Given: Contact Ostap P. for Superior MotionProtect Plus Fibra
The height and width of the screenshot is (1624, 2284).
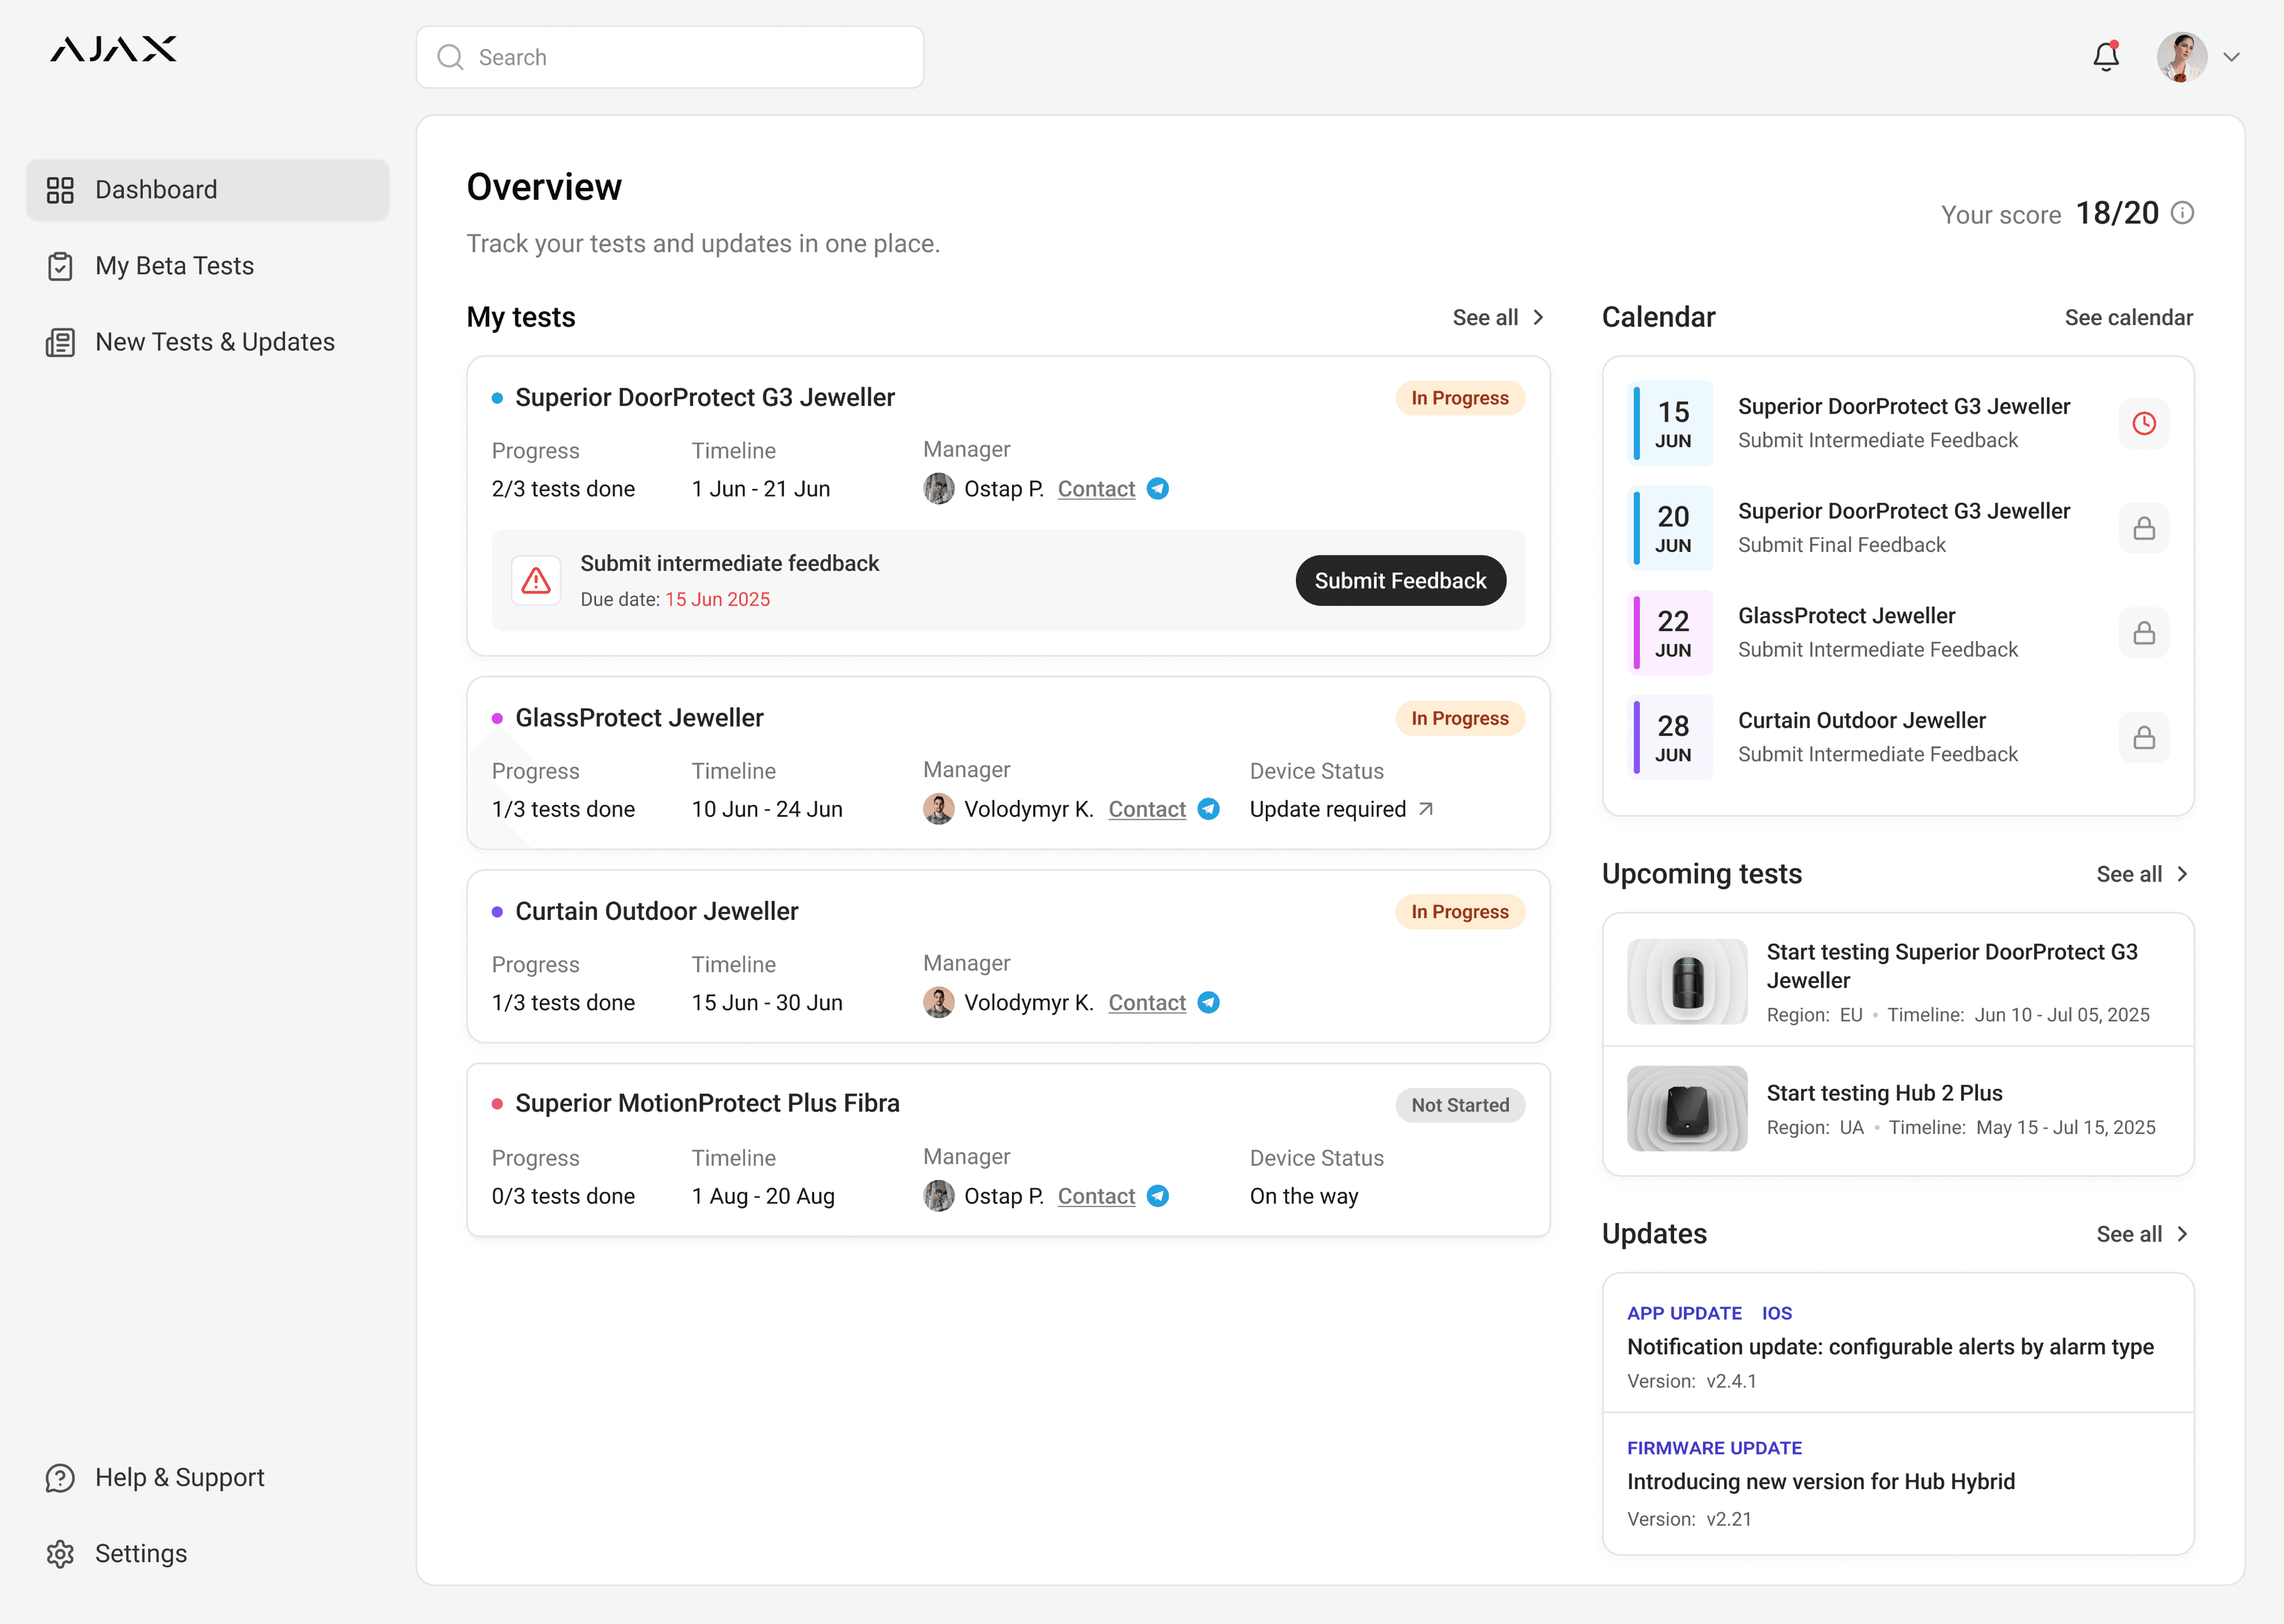Looking at the screenshot, I should point(1096,1196).
